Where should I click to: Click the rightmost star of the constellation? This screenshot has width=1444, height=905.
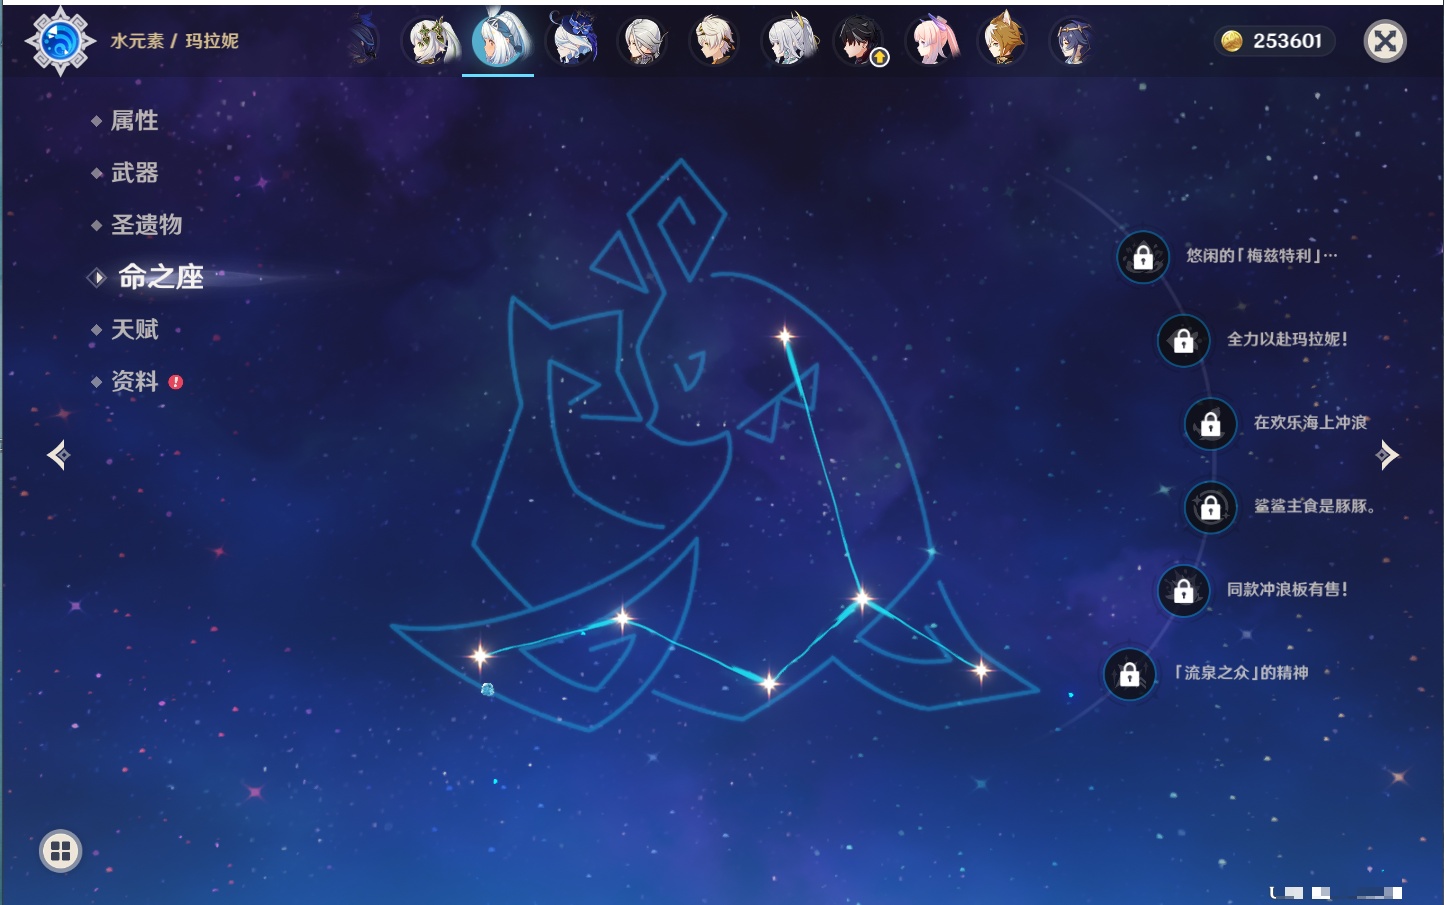981,670
